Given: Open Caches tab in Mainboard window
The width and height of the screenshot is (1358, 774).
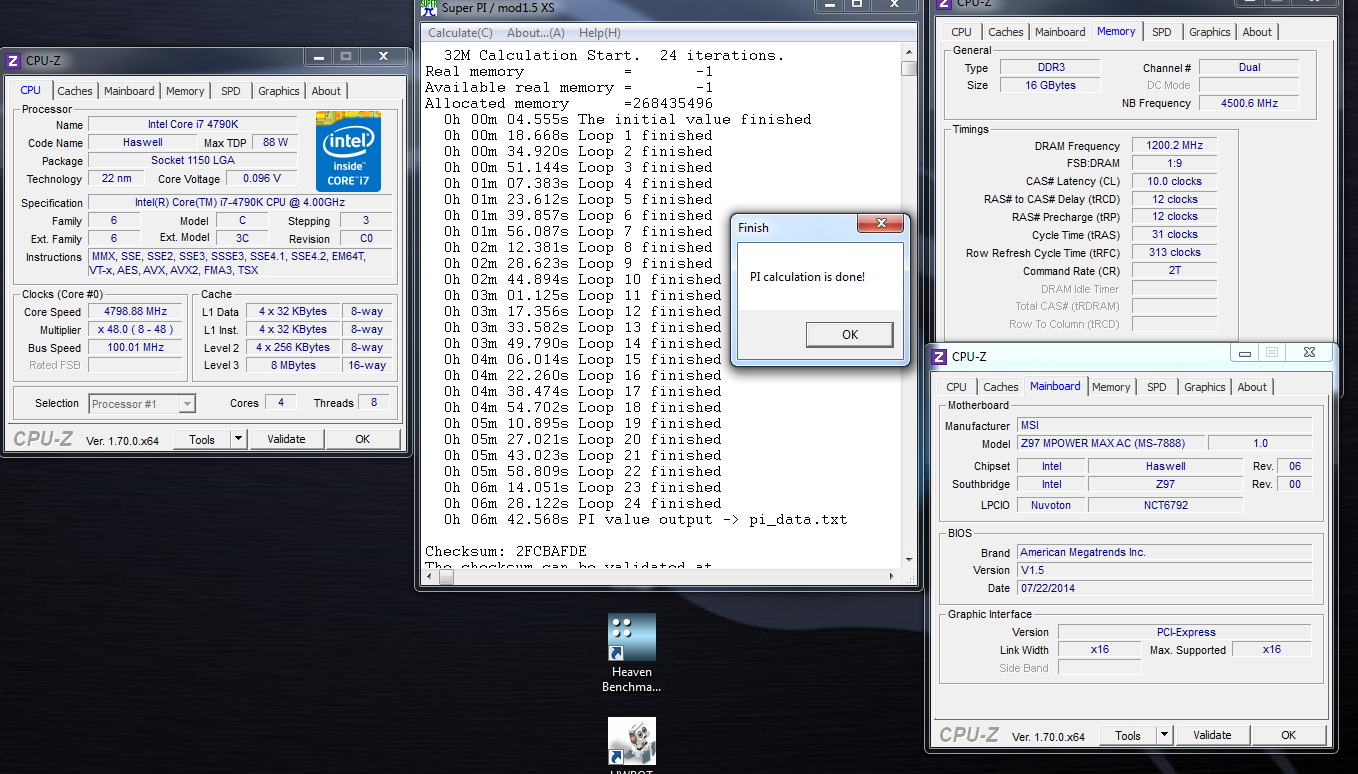Looking at the screenshot, I should [x=1001, y=387].
